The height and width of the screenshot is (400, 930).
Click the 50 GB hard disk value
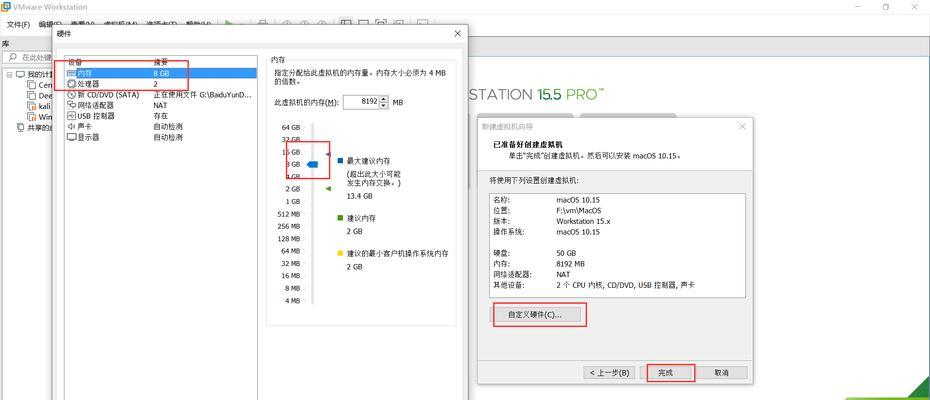click(x=566, y=253)
